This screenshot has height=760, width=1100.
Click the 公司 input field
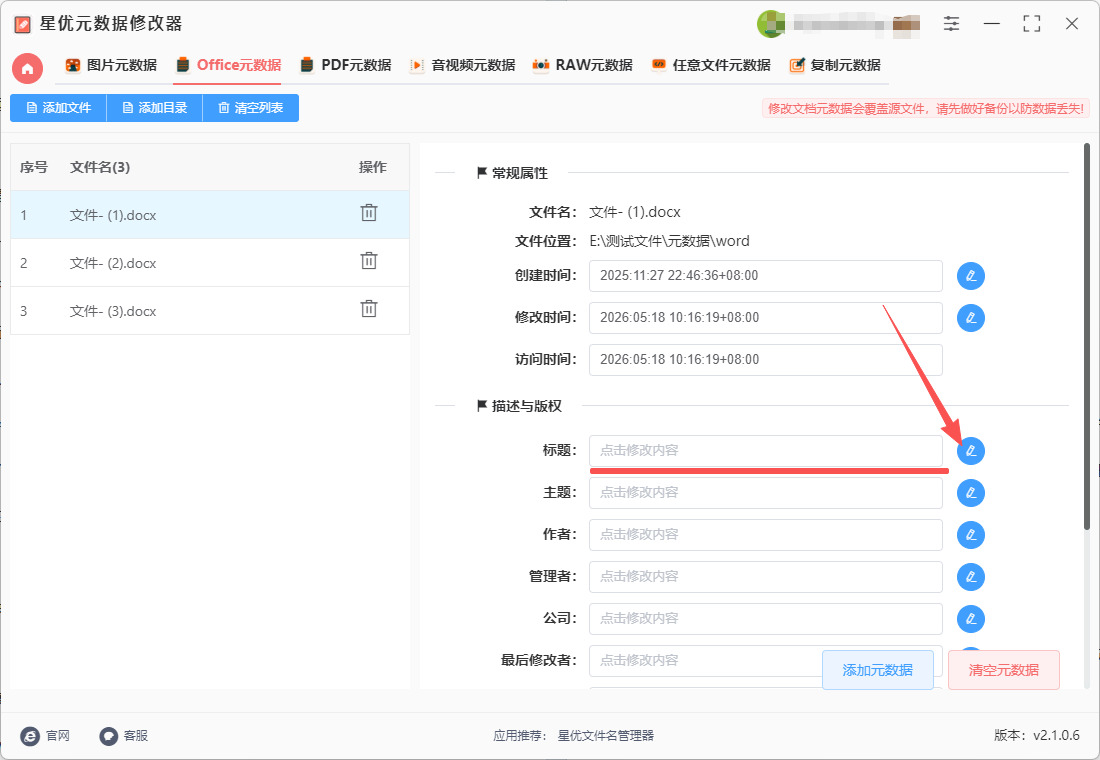765,619
